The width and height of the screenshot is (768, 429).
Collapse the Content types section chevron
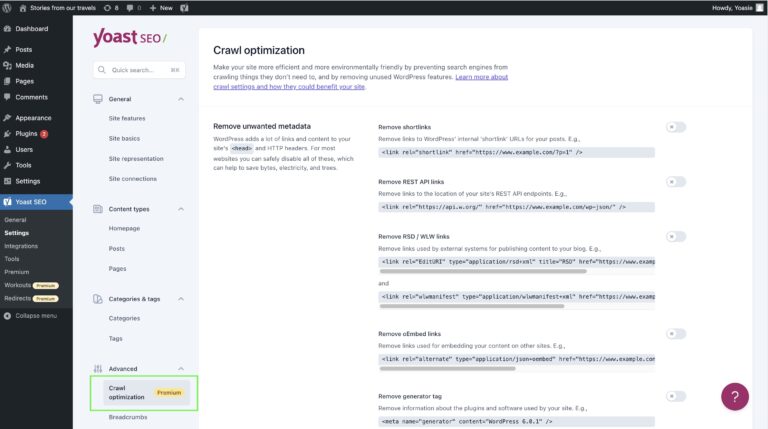(181, 209)
